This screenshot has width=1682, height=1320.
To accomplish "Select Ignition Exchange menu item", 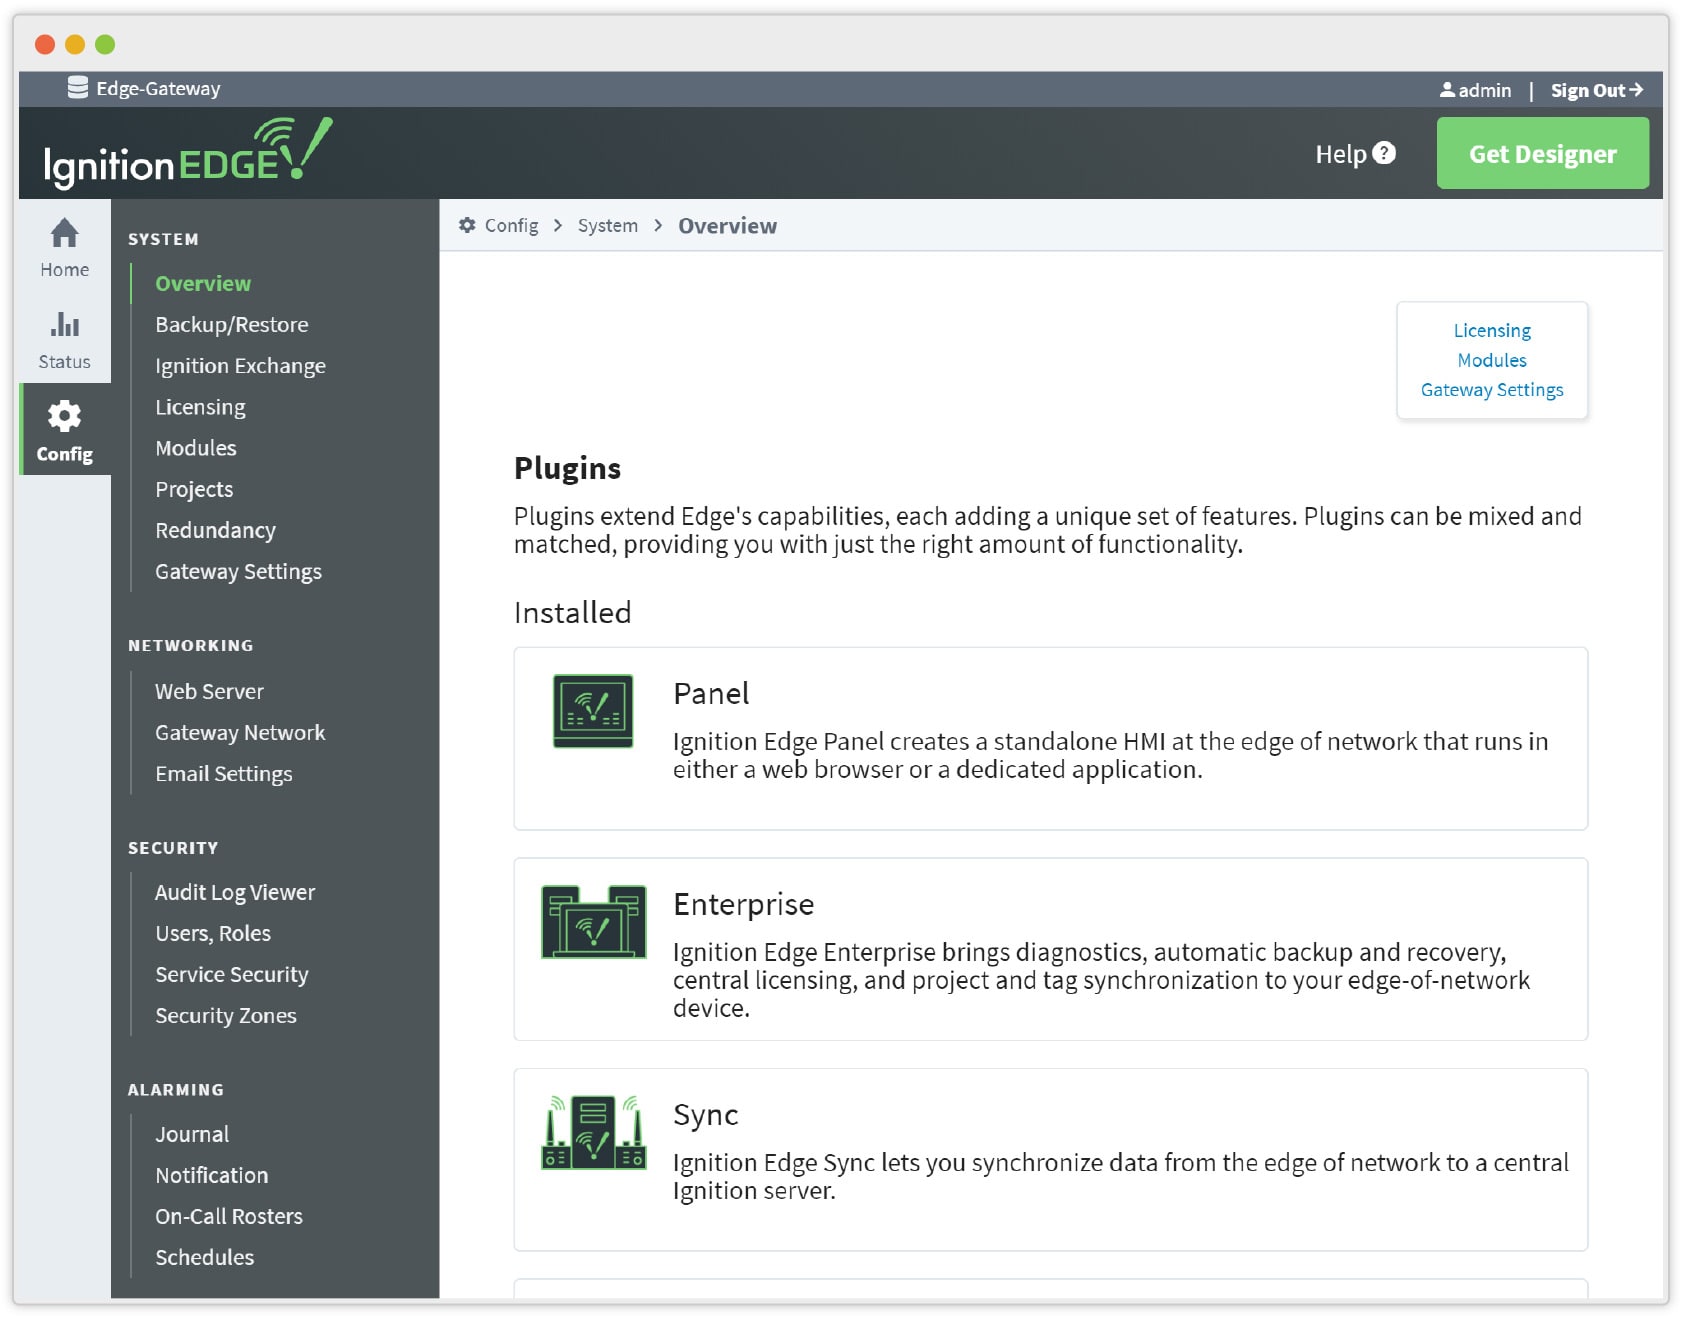I will point(240,366).
